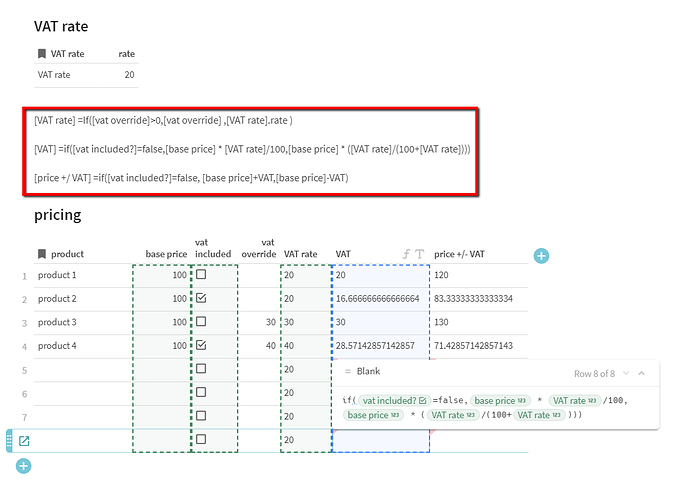
Task: Click second-line 'base price' formula chip
Action: [x=373, y=415]
